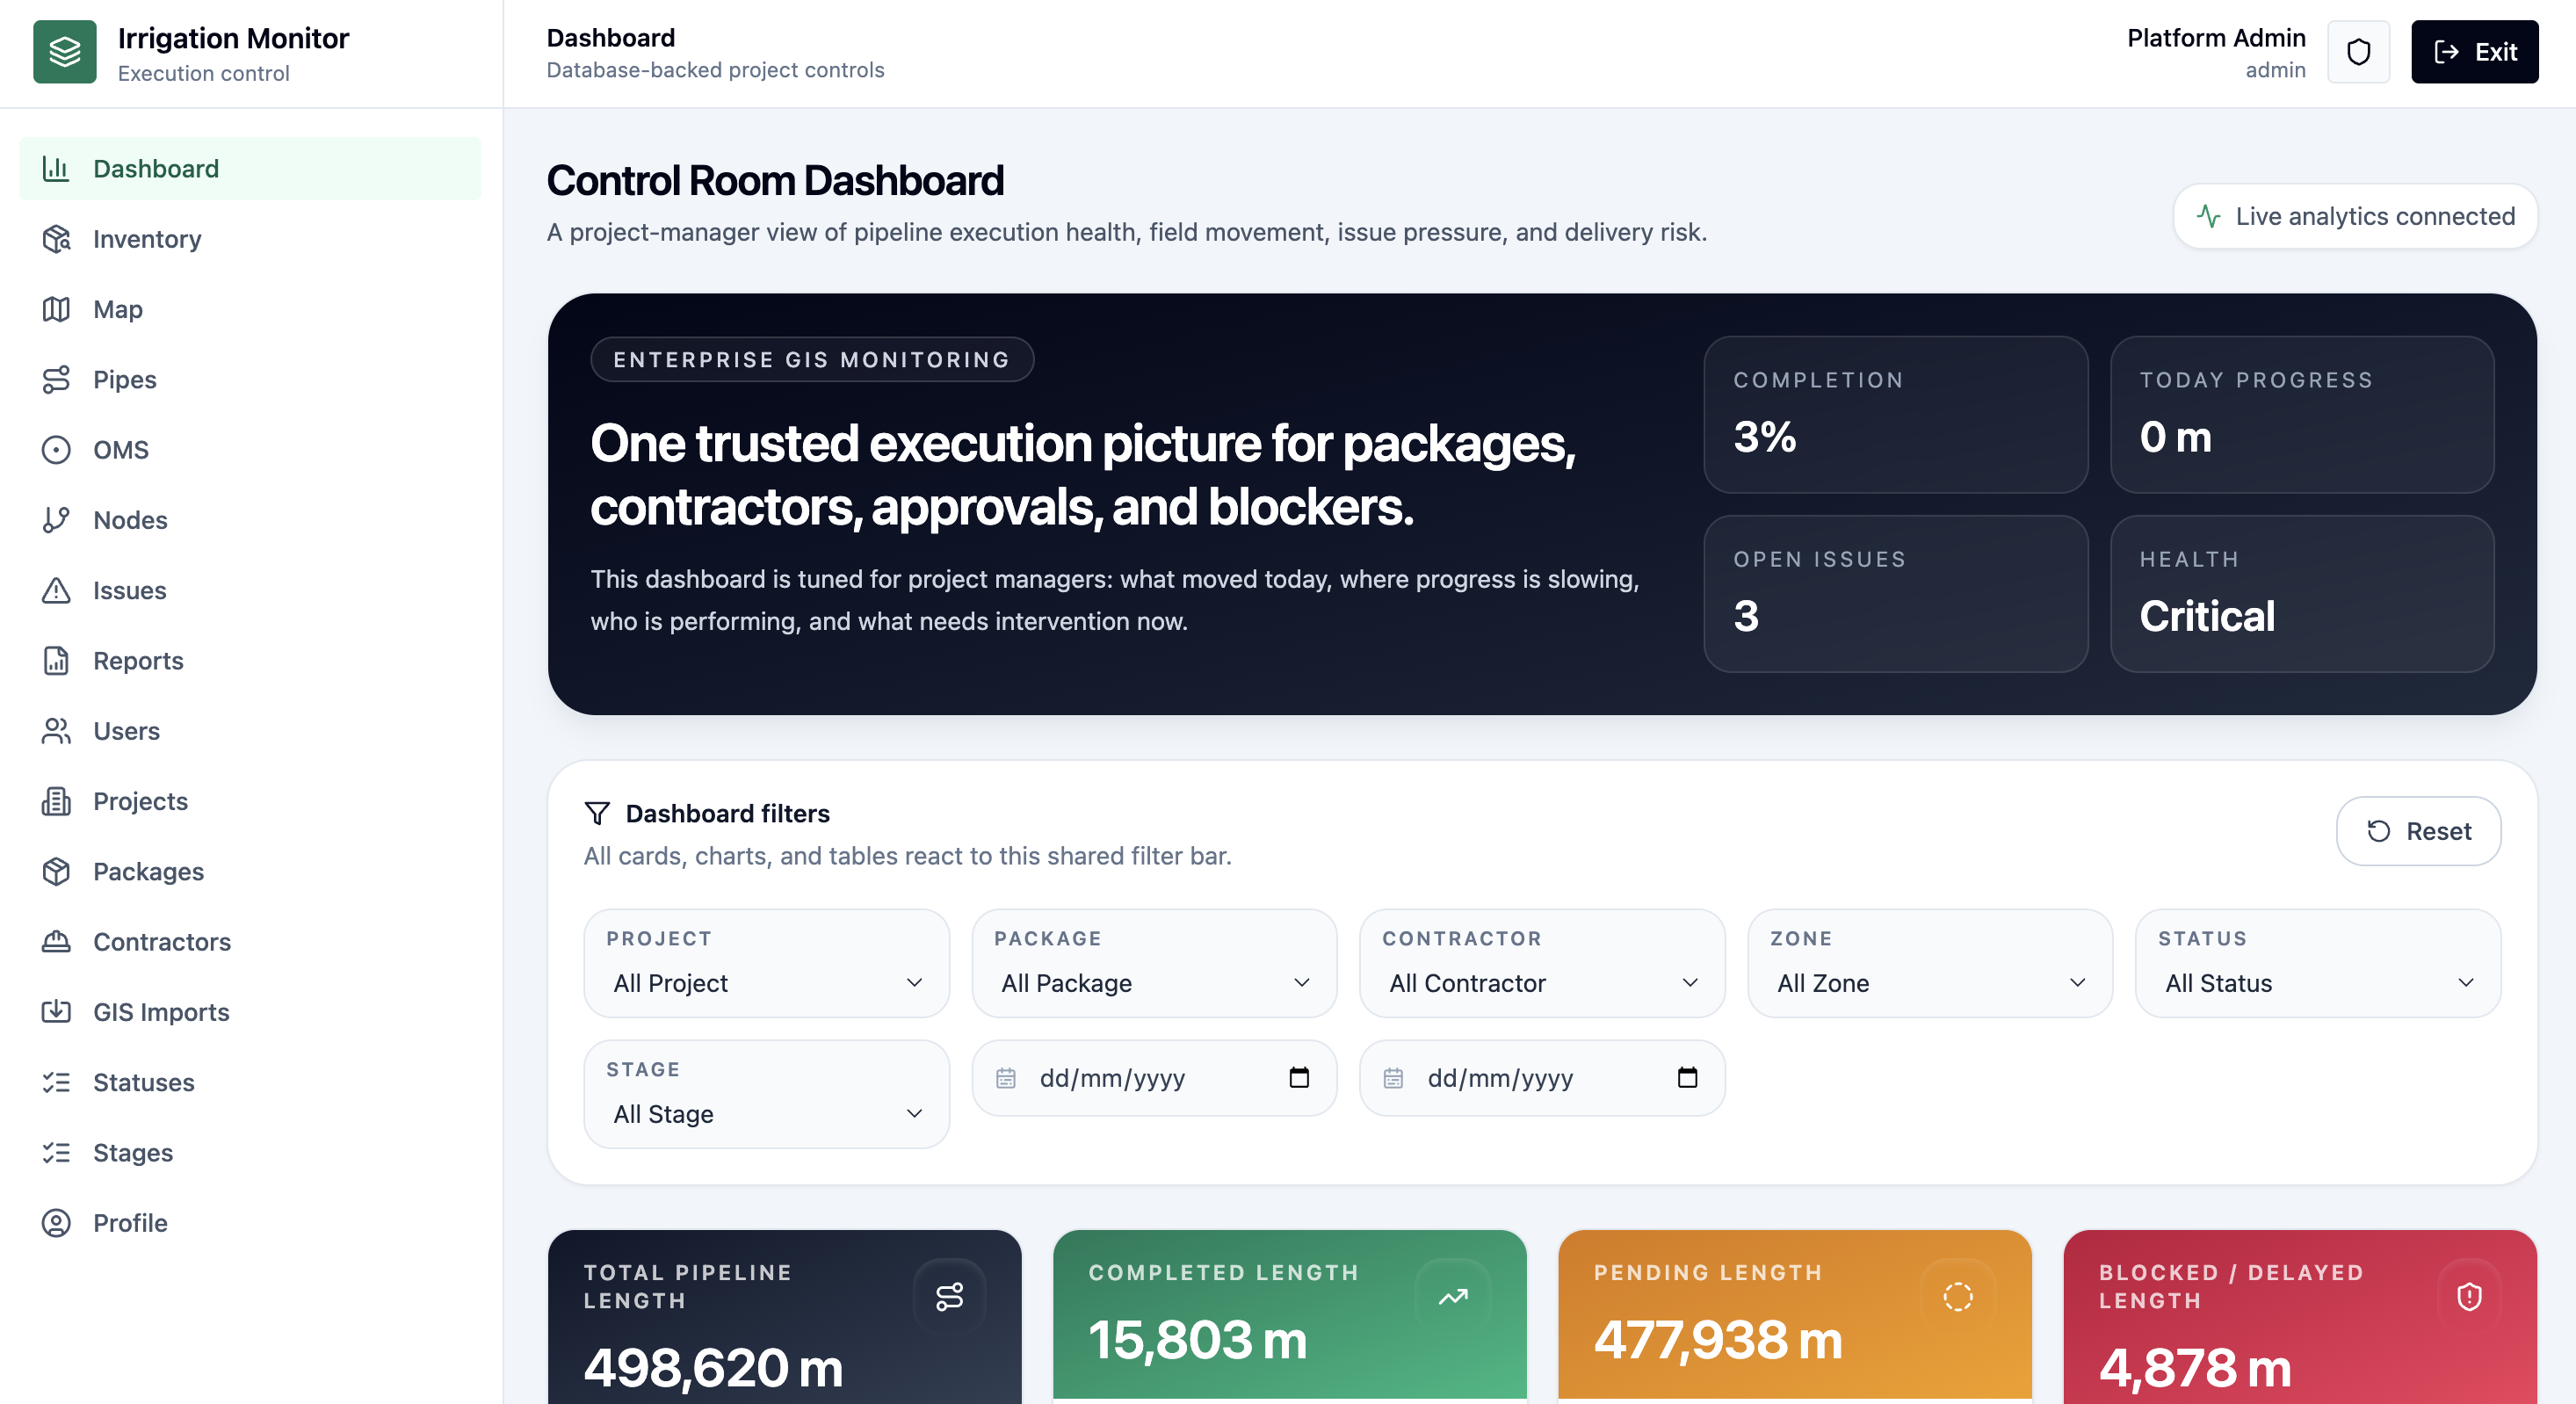Click the shield alert icon on Blocked / Delayed card
Viewport: 2576px width, 1404px height.
(x=2469, y=1297)
